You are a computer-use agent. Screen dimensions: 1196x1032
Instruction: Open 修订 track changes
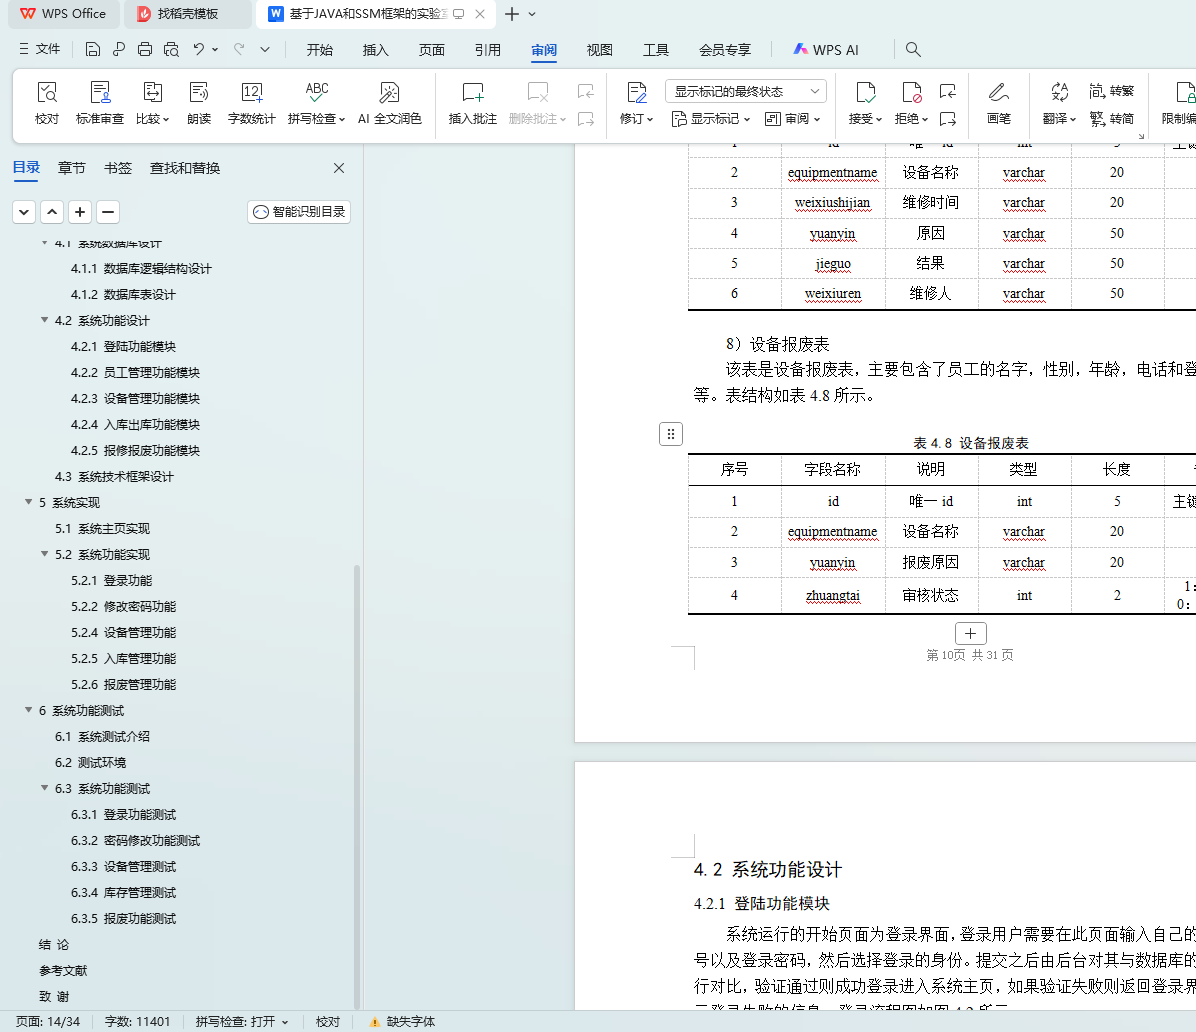(x=636, y=103)
